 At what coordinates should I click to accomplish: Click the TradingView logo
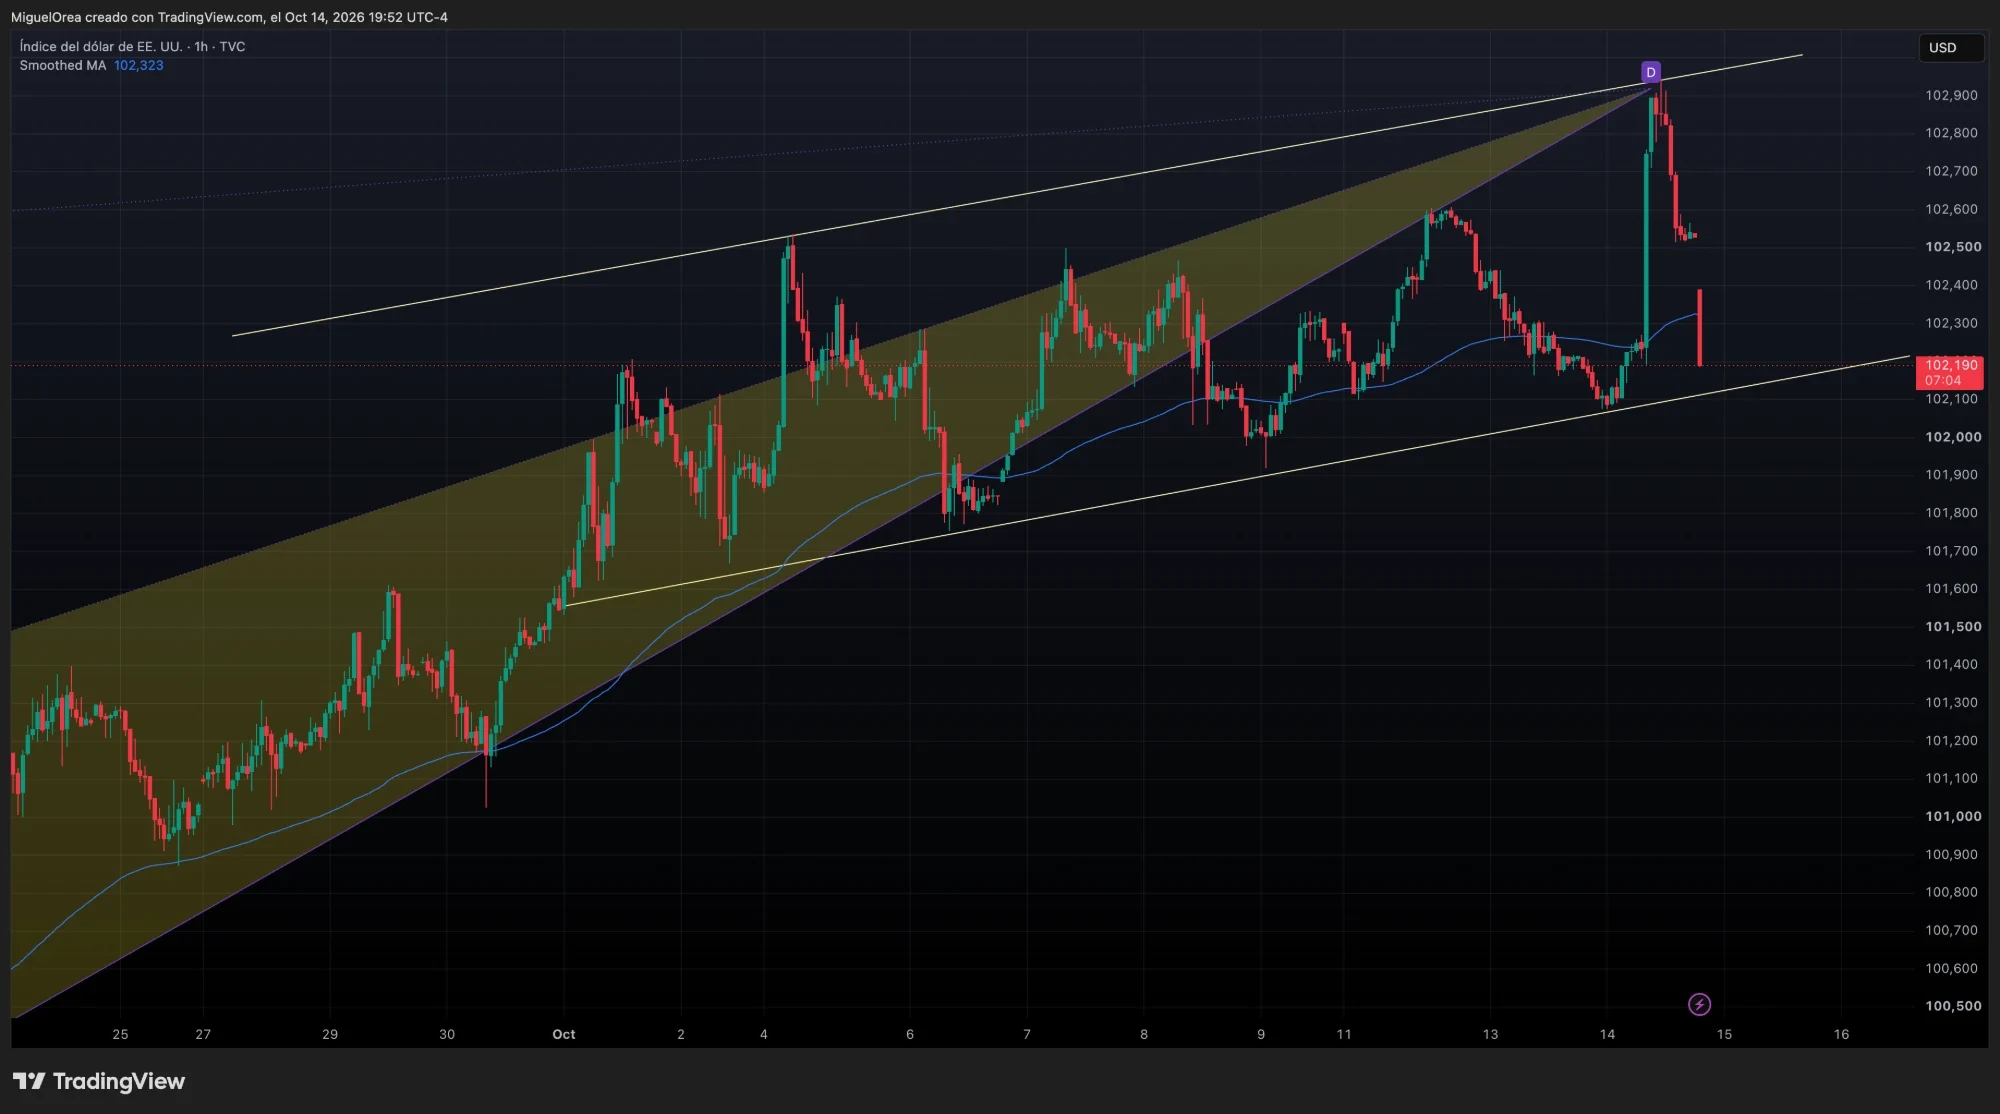pyautogui.click(x=99, y=1081)
